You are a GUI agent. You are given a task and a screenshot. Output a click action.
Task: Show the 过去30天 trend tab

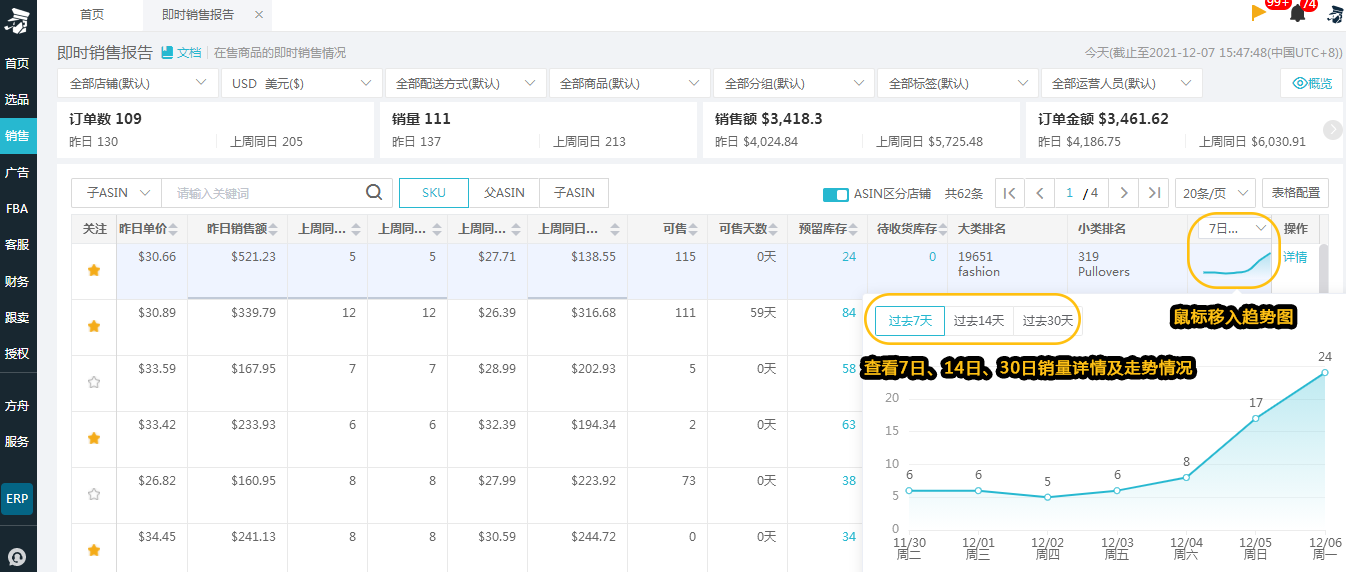1047,321
